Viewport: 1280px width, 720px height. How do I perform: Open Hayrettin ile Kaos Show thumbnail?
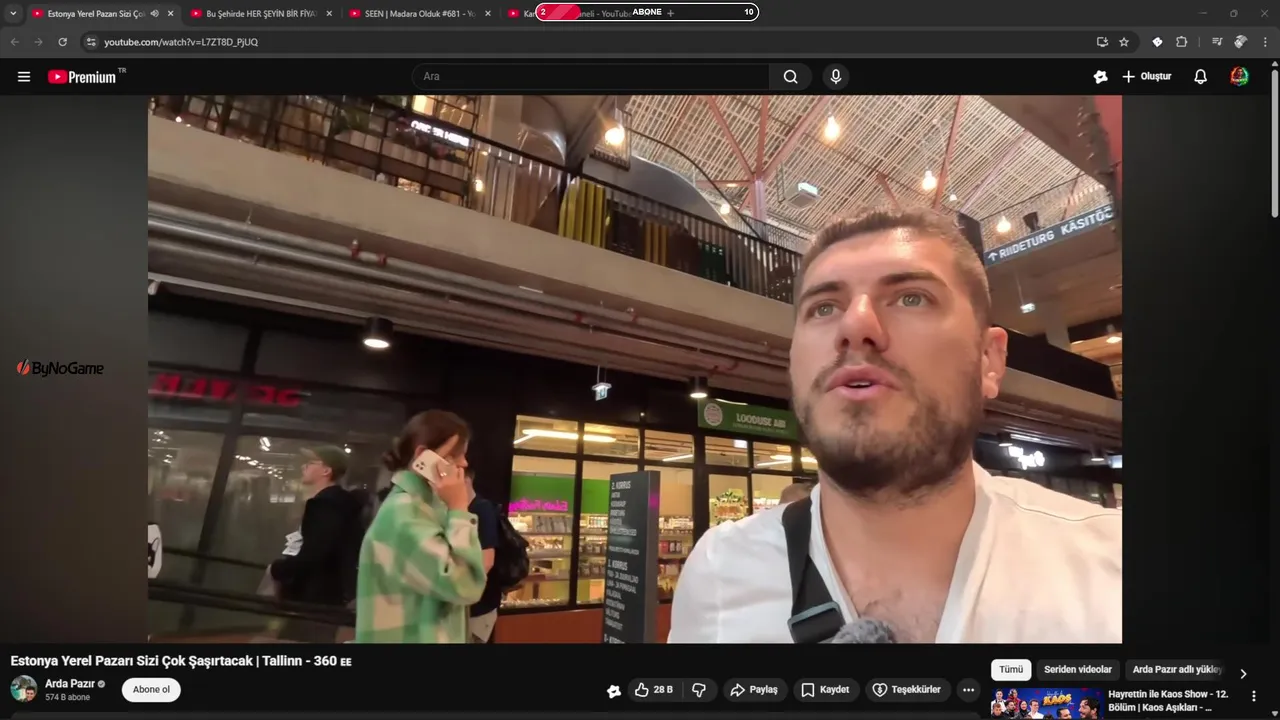point(1046,703)
